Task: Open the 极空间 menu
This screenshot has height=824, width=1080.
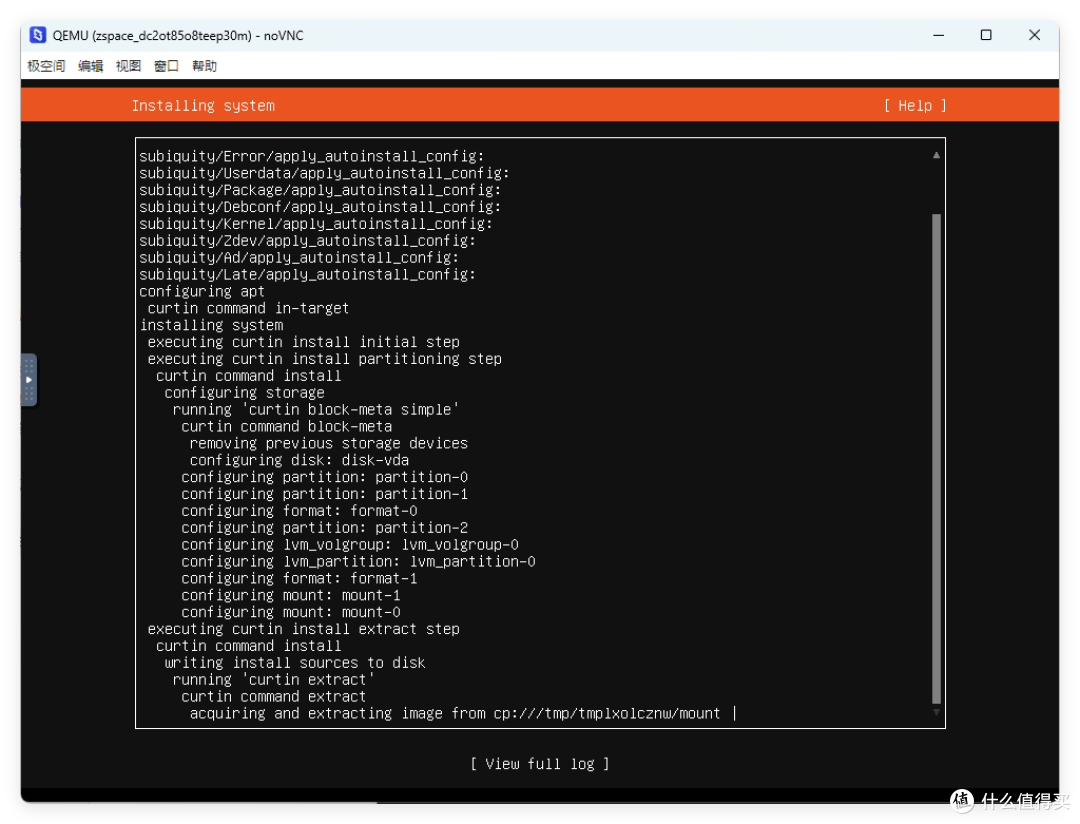Action: [45, 66]
